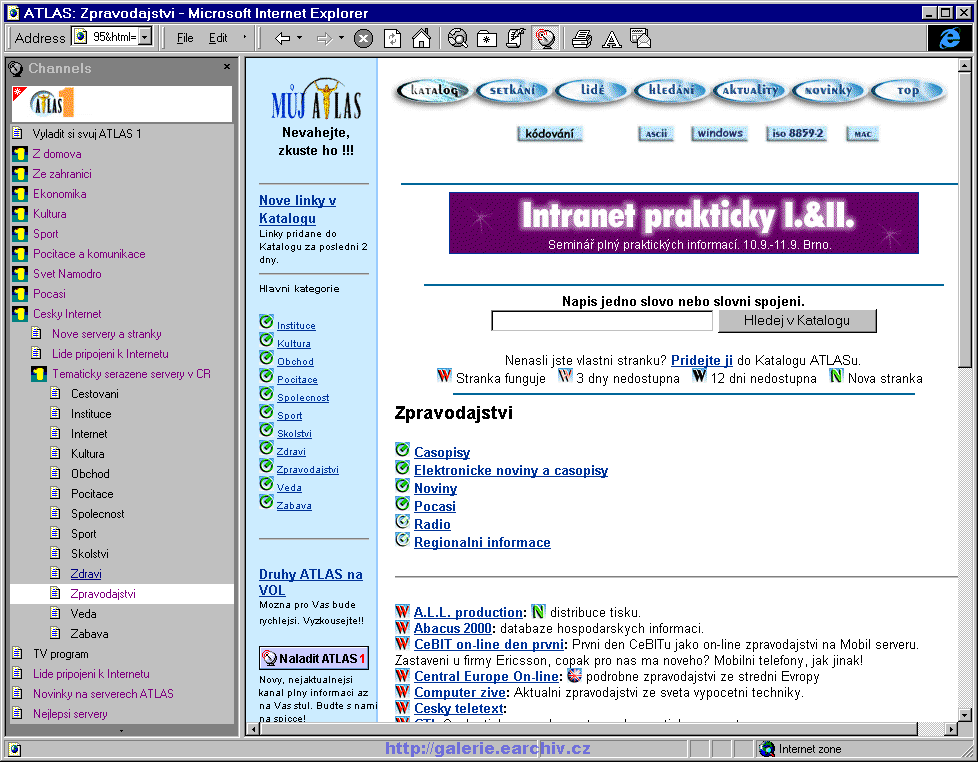Select the top navigation tab
This screenshot has height=762, width=978.
point(908,90)
